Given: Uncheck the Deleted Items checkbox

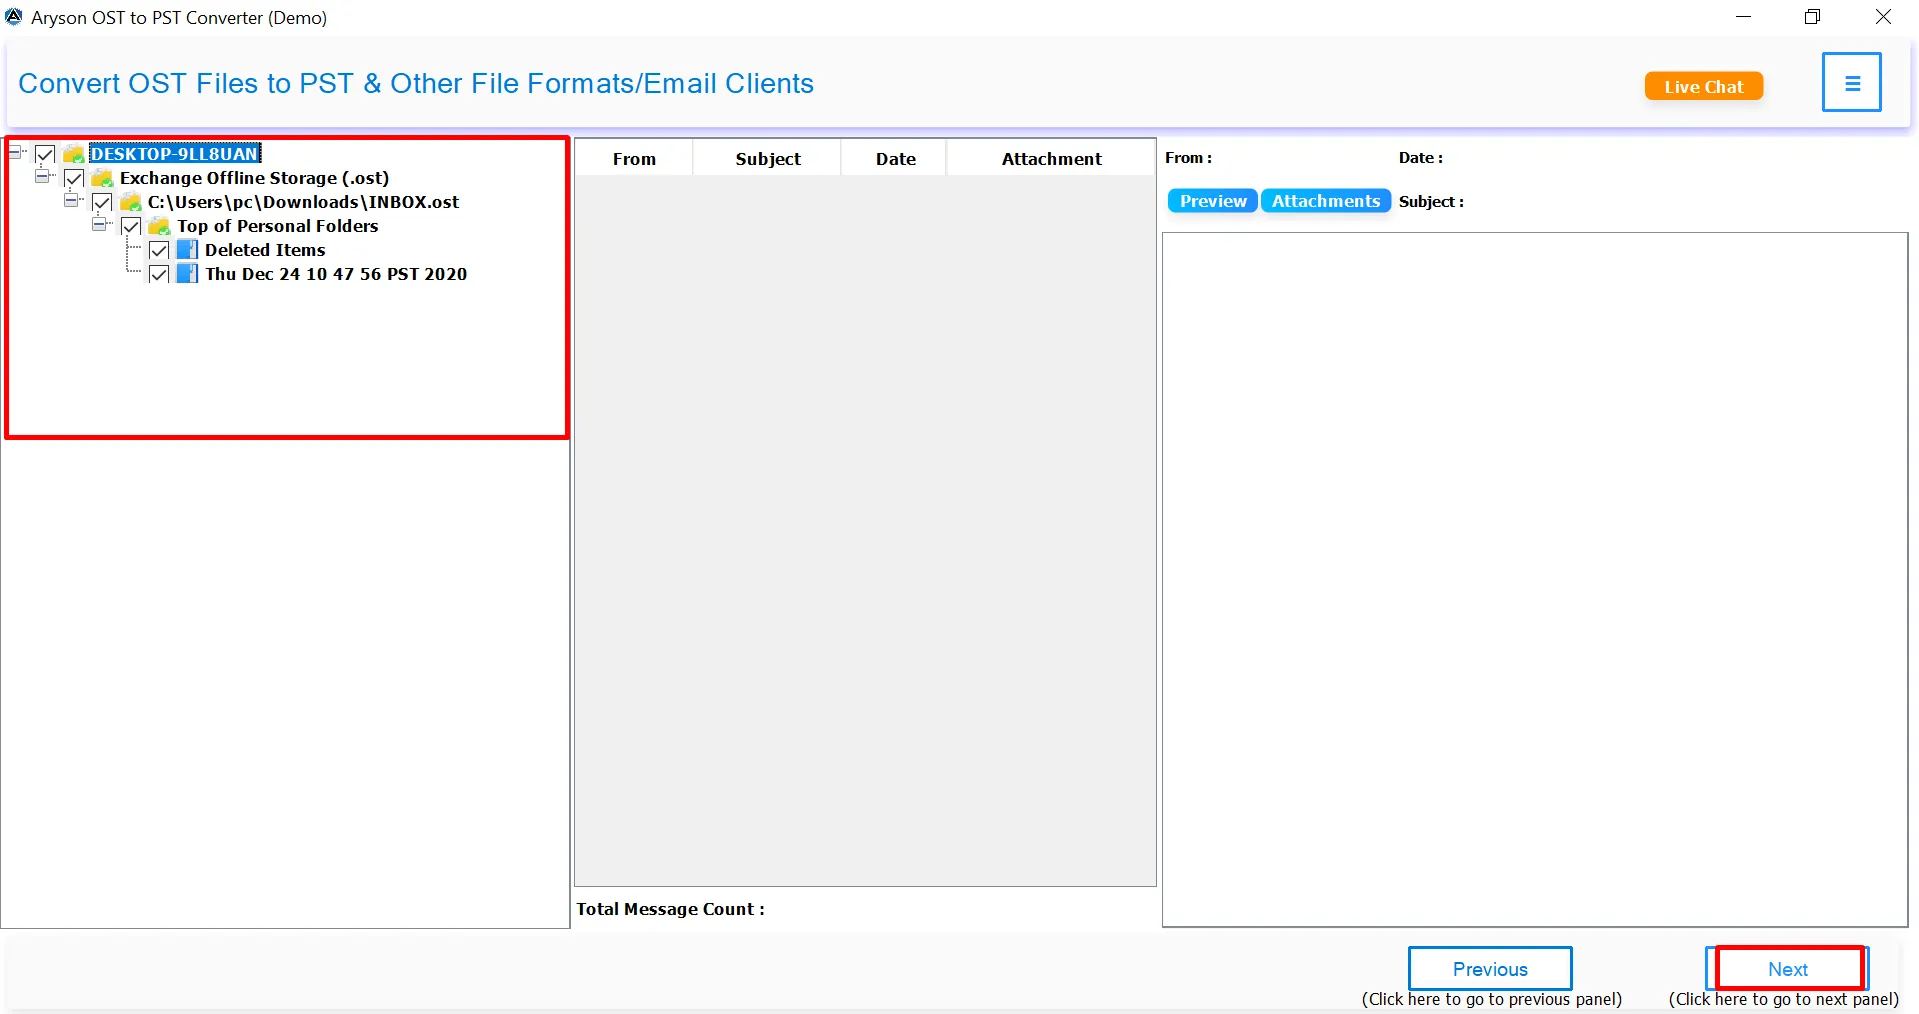Looking at the screenshot, I should 159,250.
